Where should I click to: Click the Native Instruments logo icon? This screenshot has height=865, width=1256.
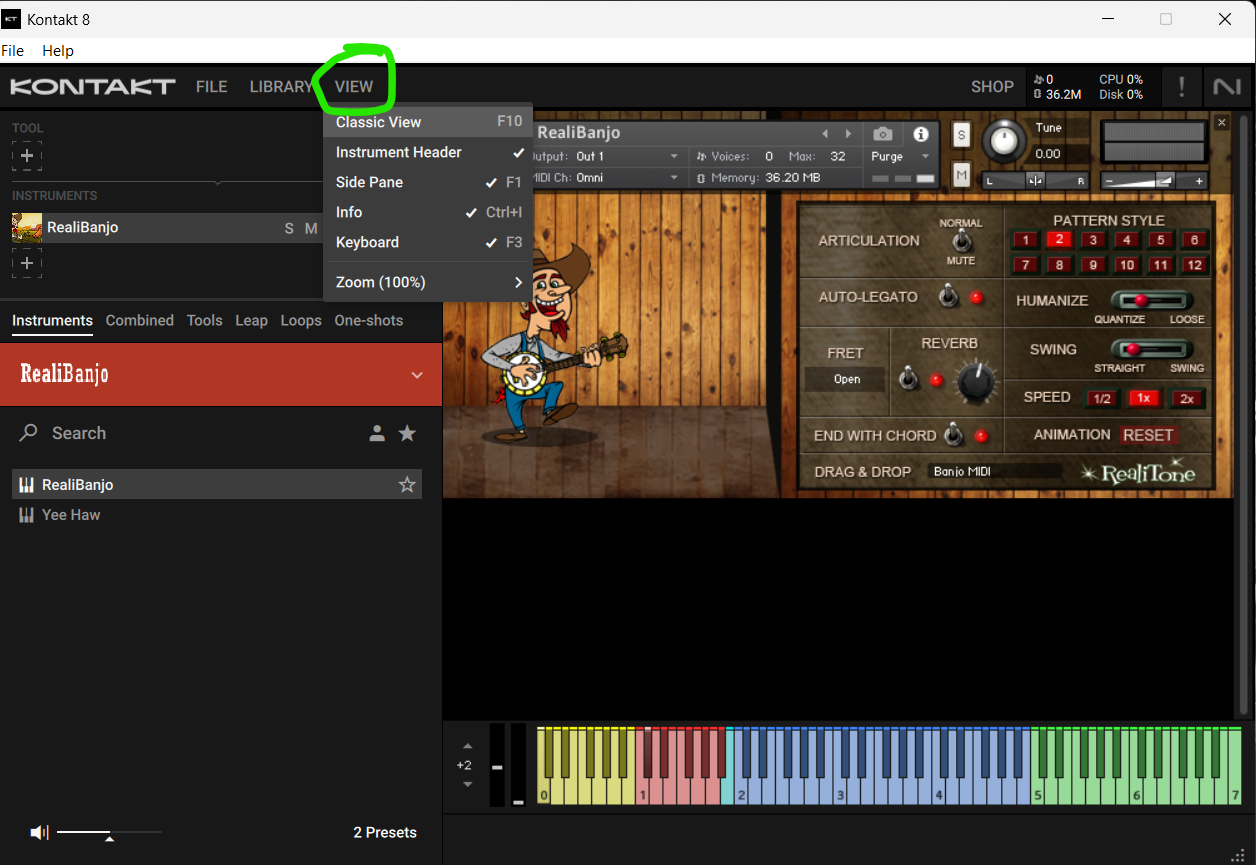point(1227,87)
